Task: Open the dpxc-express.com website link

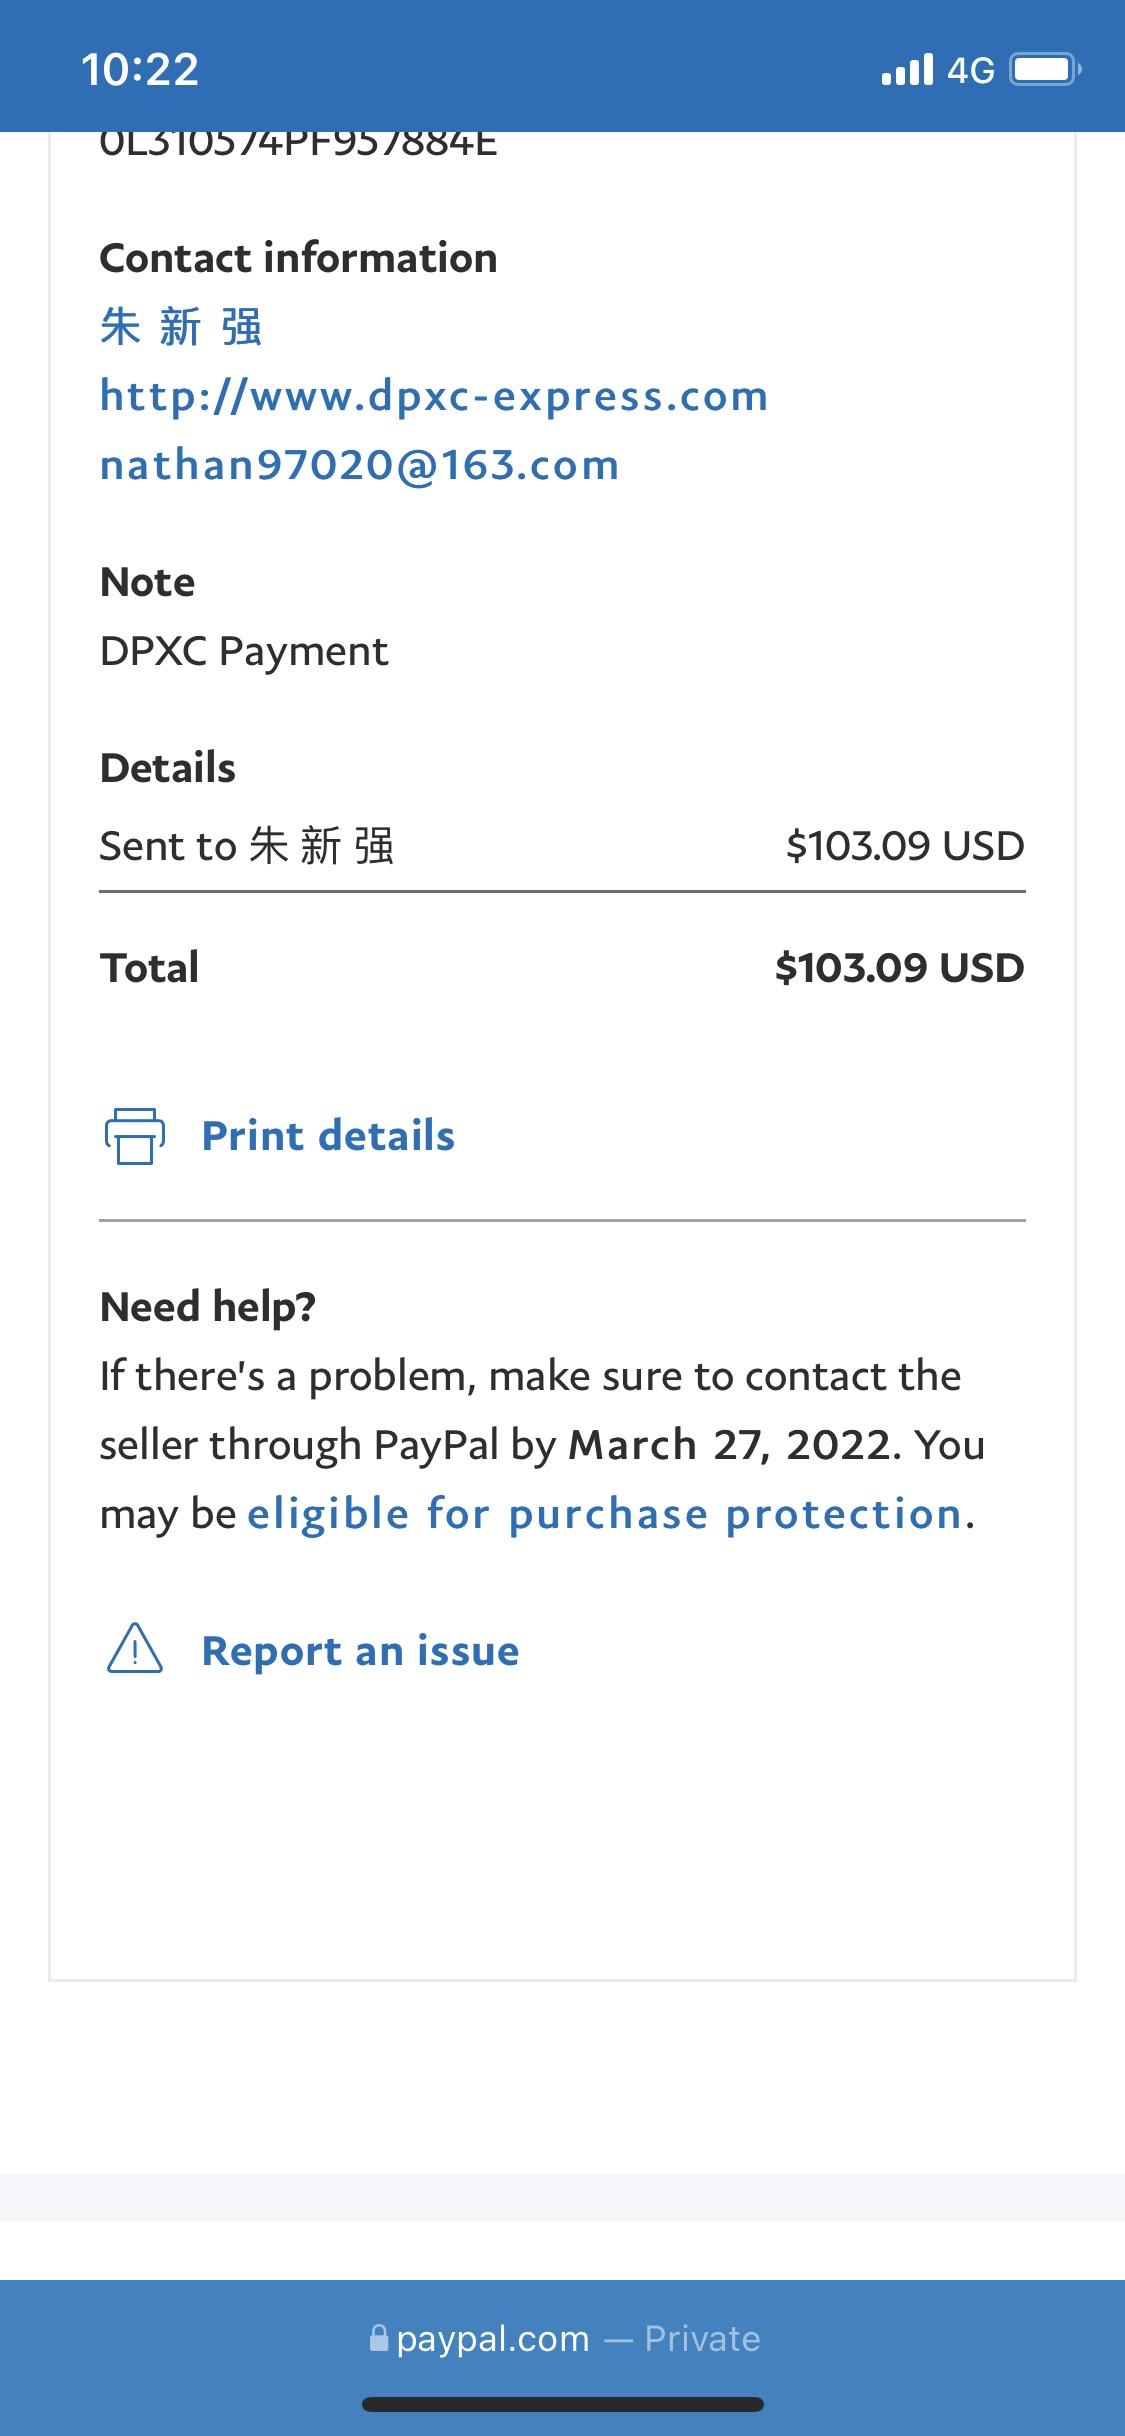Action: pyautogui.click(x=434, y=396)
